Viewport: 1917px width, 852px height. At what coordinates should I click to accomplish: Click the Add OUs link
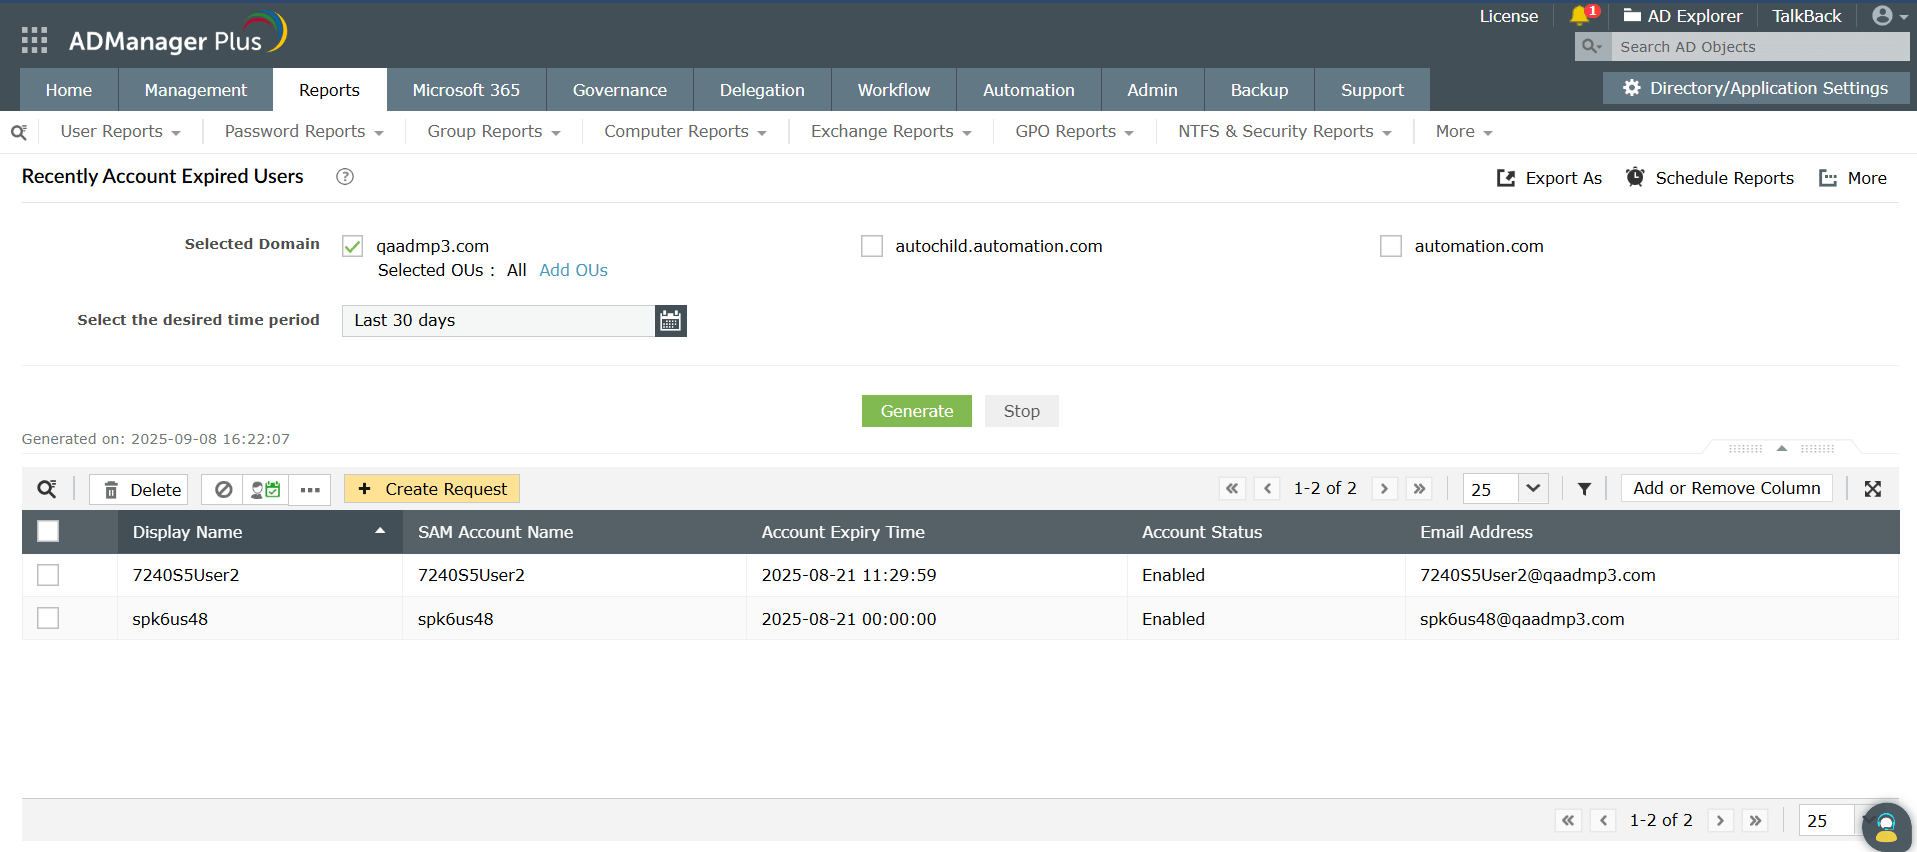pyautogui.click(x=573, y=270)
